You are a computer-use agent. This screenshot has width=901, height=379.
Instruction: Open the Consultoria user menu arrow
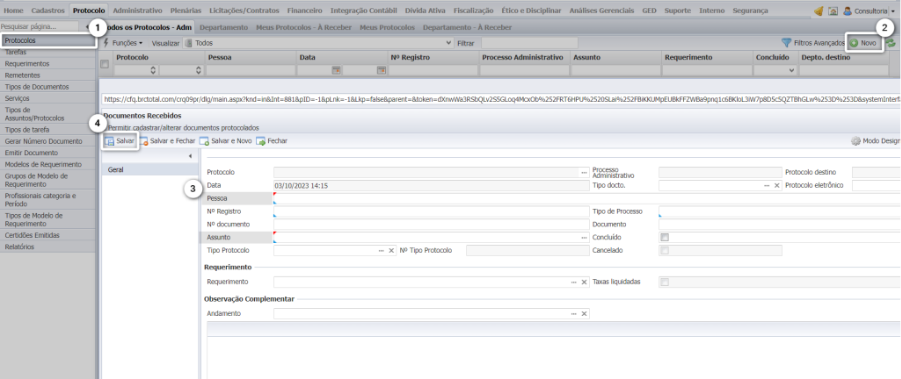pos(892,11)
